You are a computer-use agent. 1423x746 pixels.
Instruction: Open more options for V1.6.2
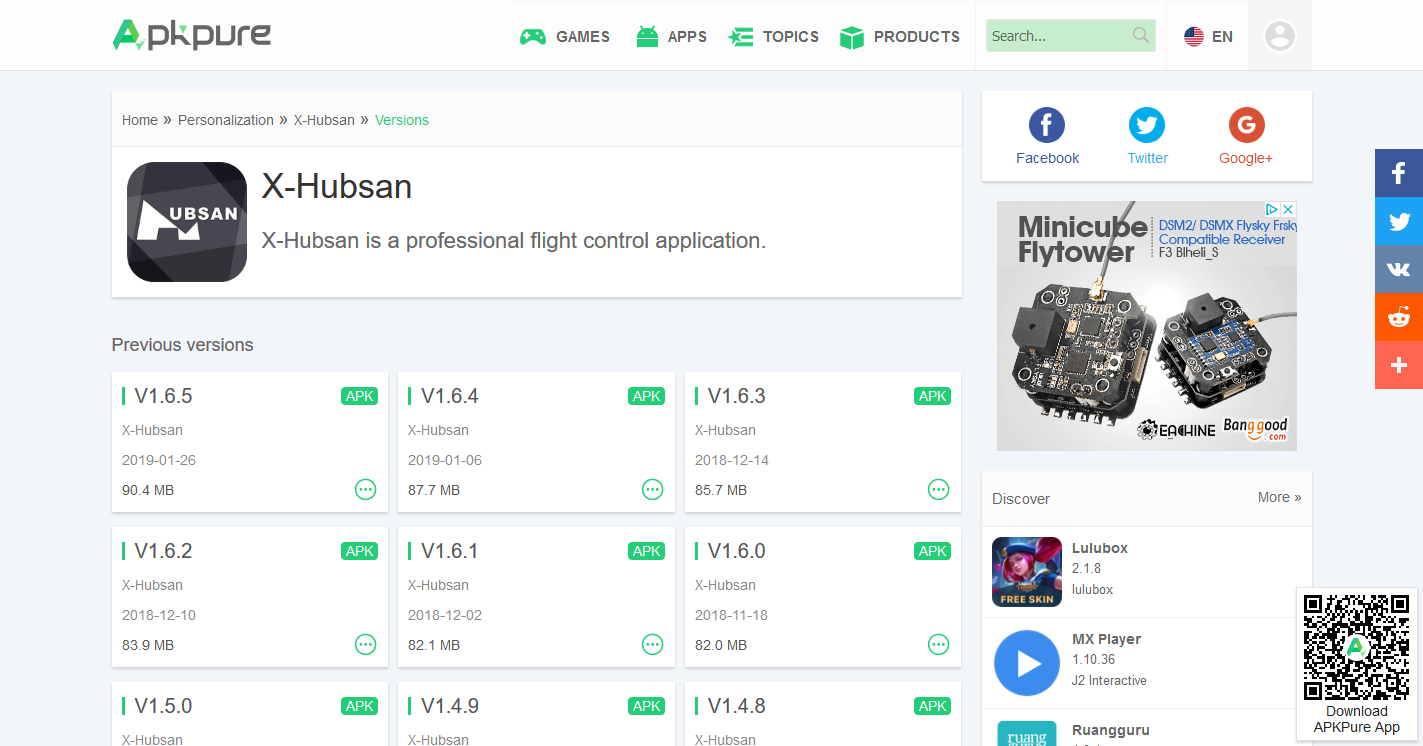[366, 644]
